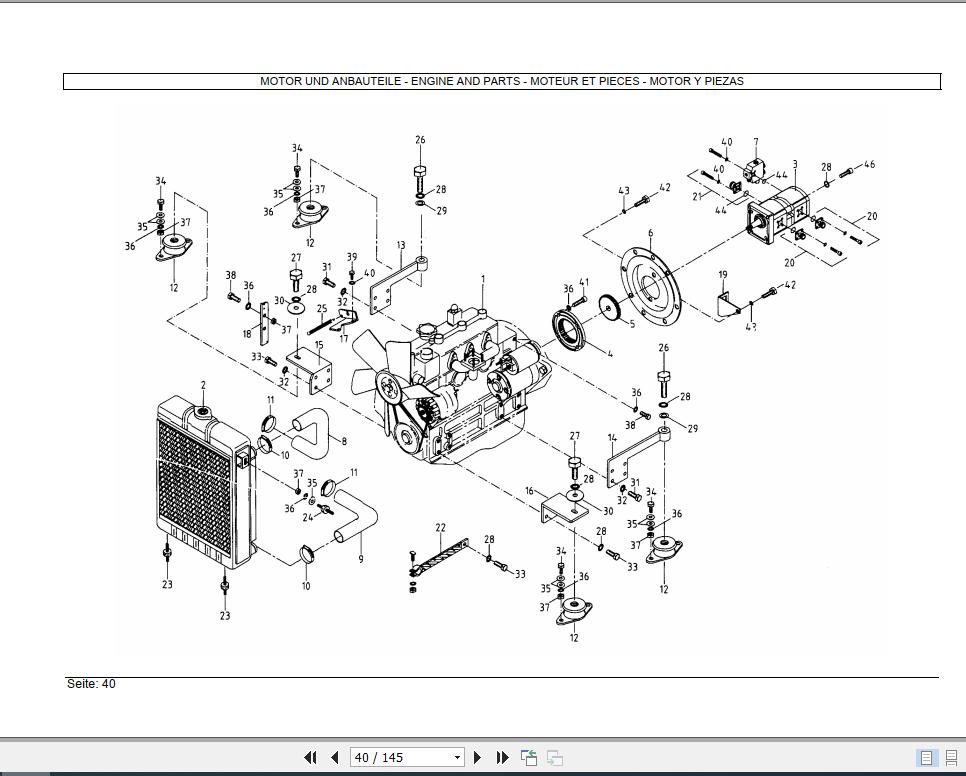Jump to the first page icon
The width and height of the screenshot is (966, 776).
click(x=311, y=757)
